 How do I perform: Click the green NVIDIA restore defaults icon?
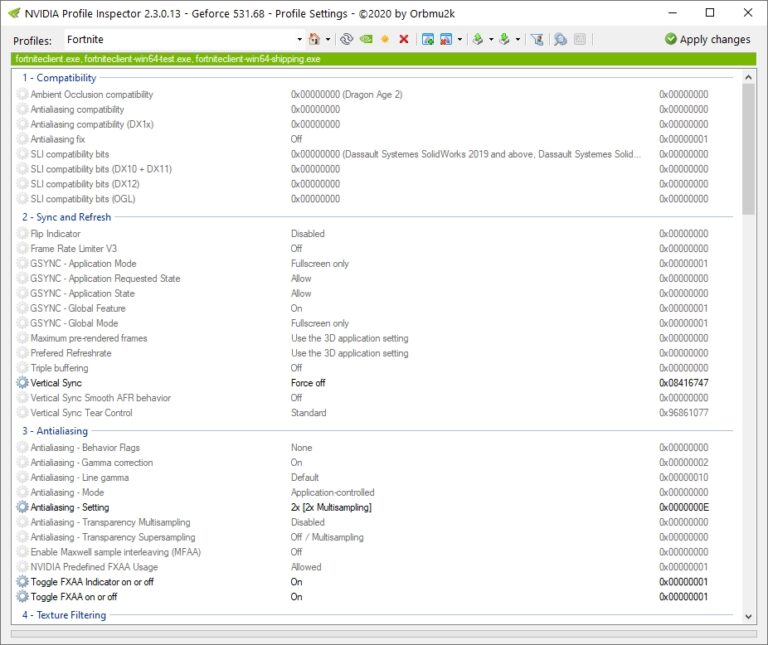click(366, 39)
